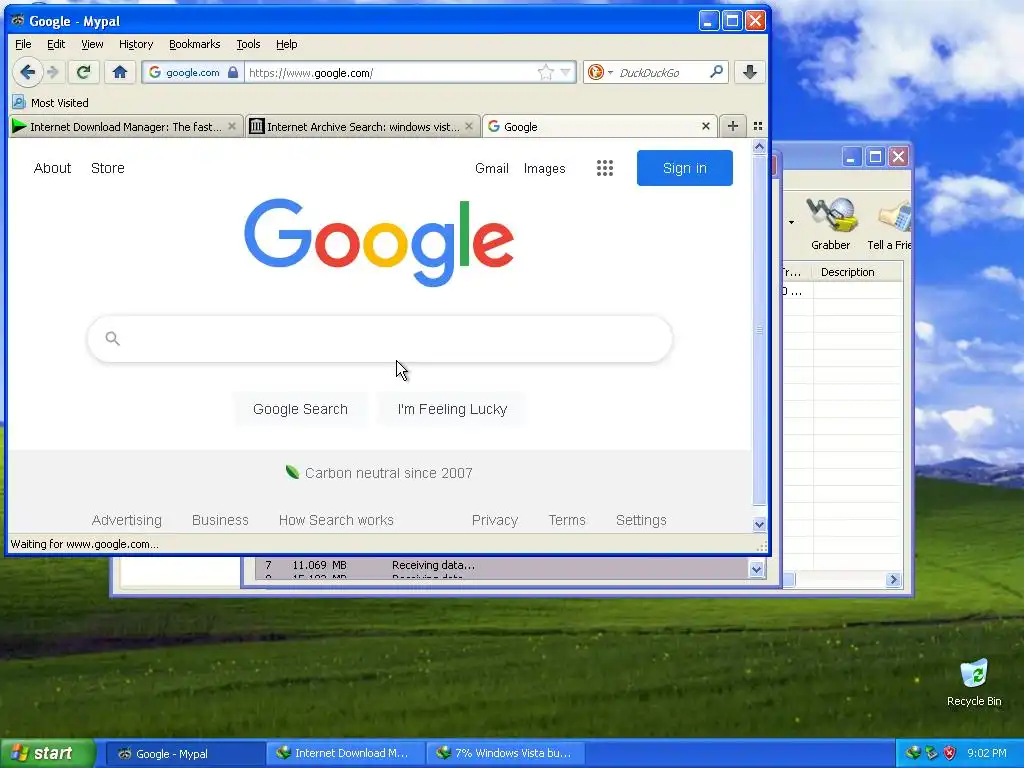Click the blue Sign in button
The height and width of the screenshot is (768, 1024).
(684, 168)
